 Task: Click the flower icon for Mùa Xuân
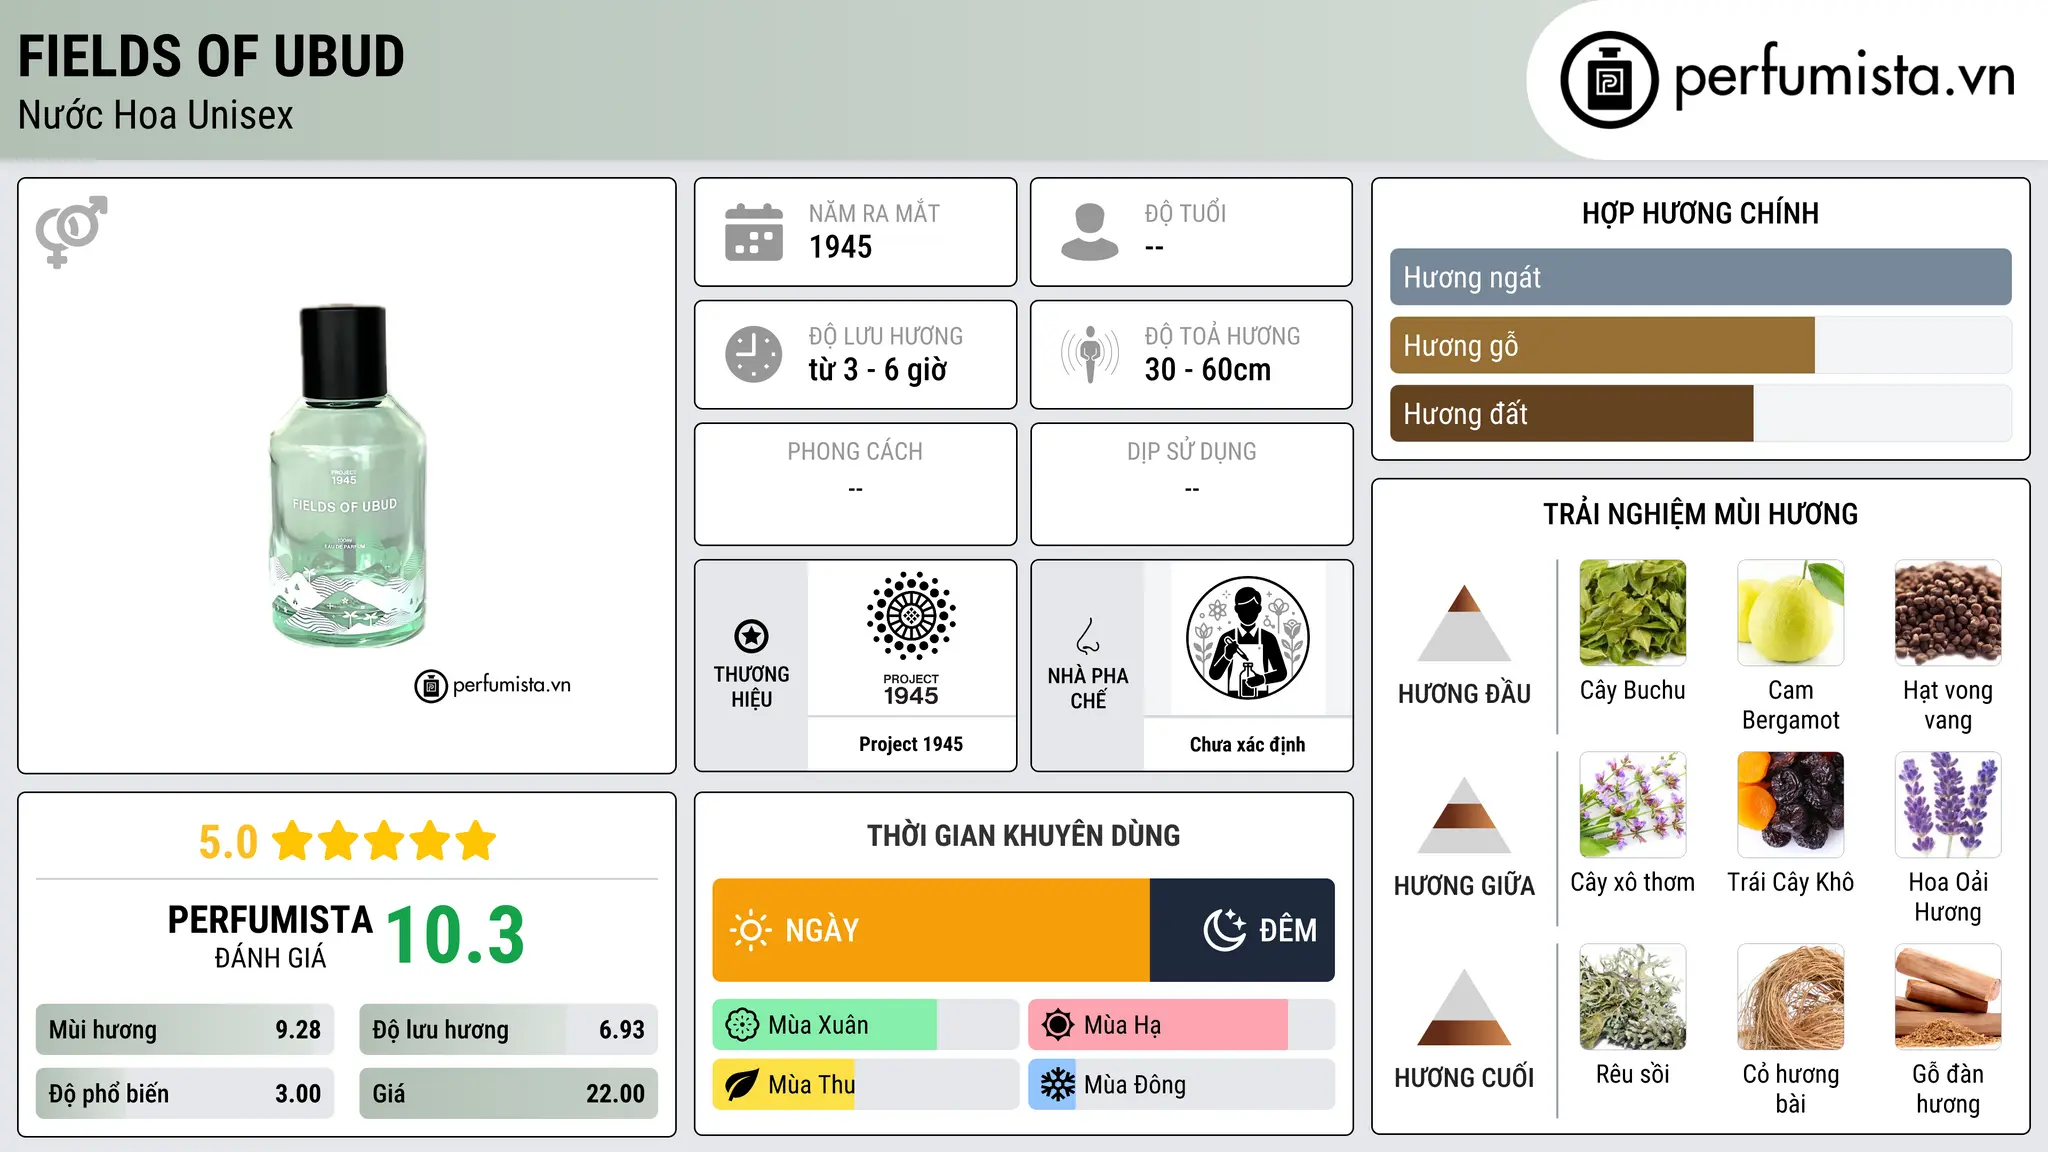(x=742, y=1025)
